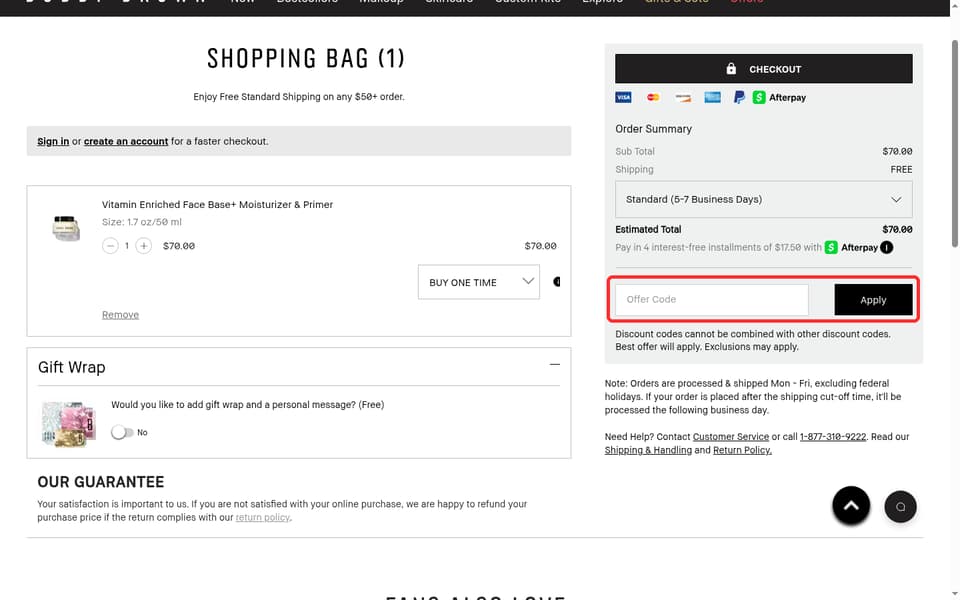Click info icon beside Buy One Time

557,282
